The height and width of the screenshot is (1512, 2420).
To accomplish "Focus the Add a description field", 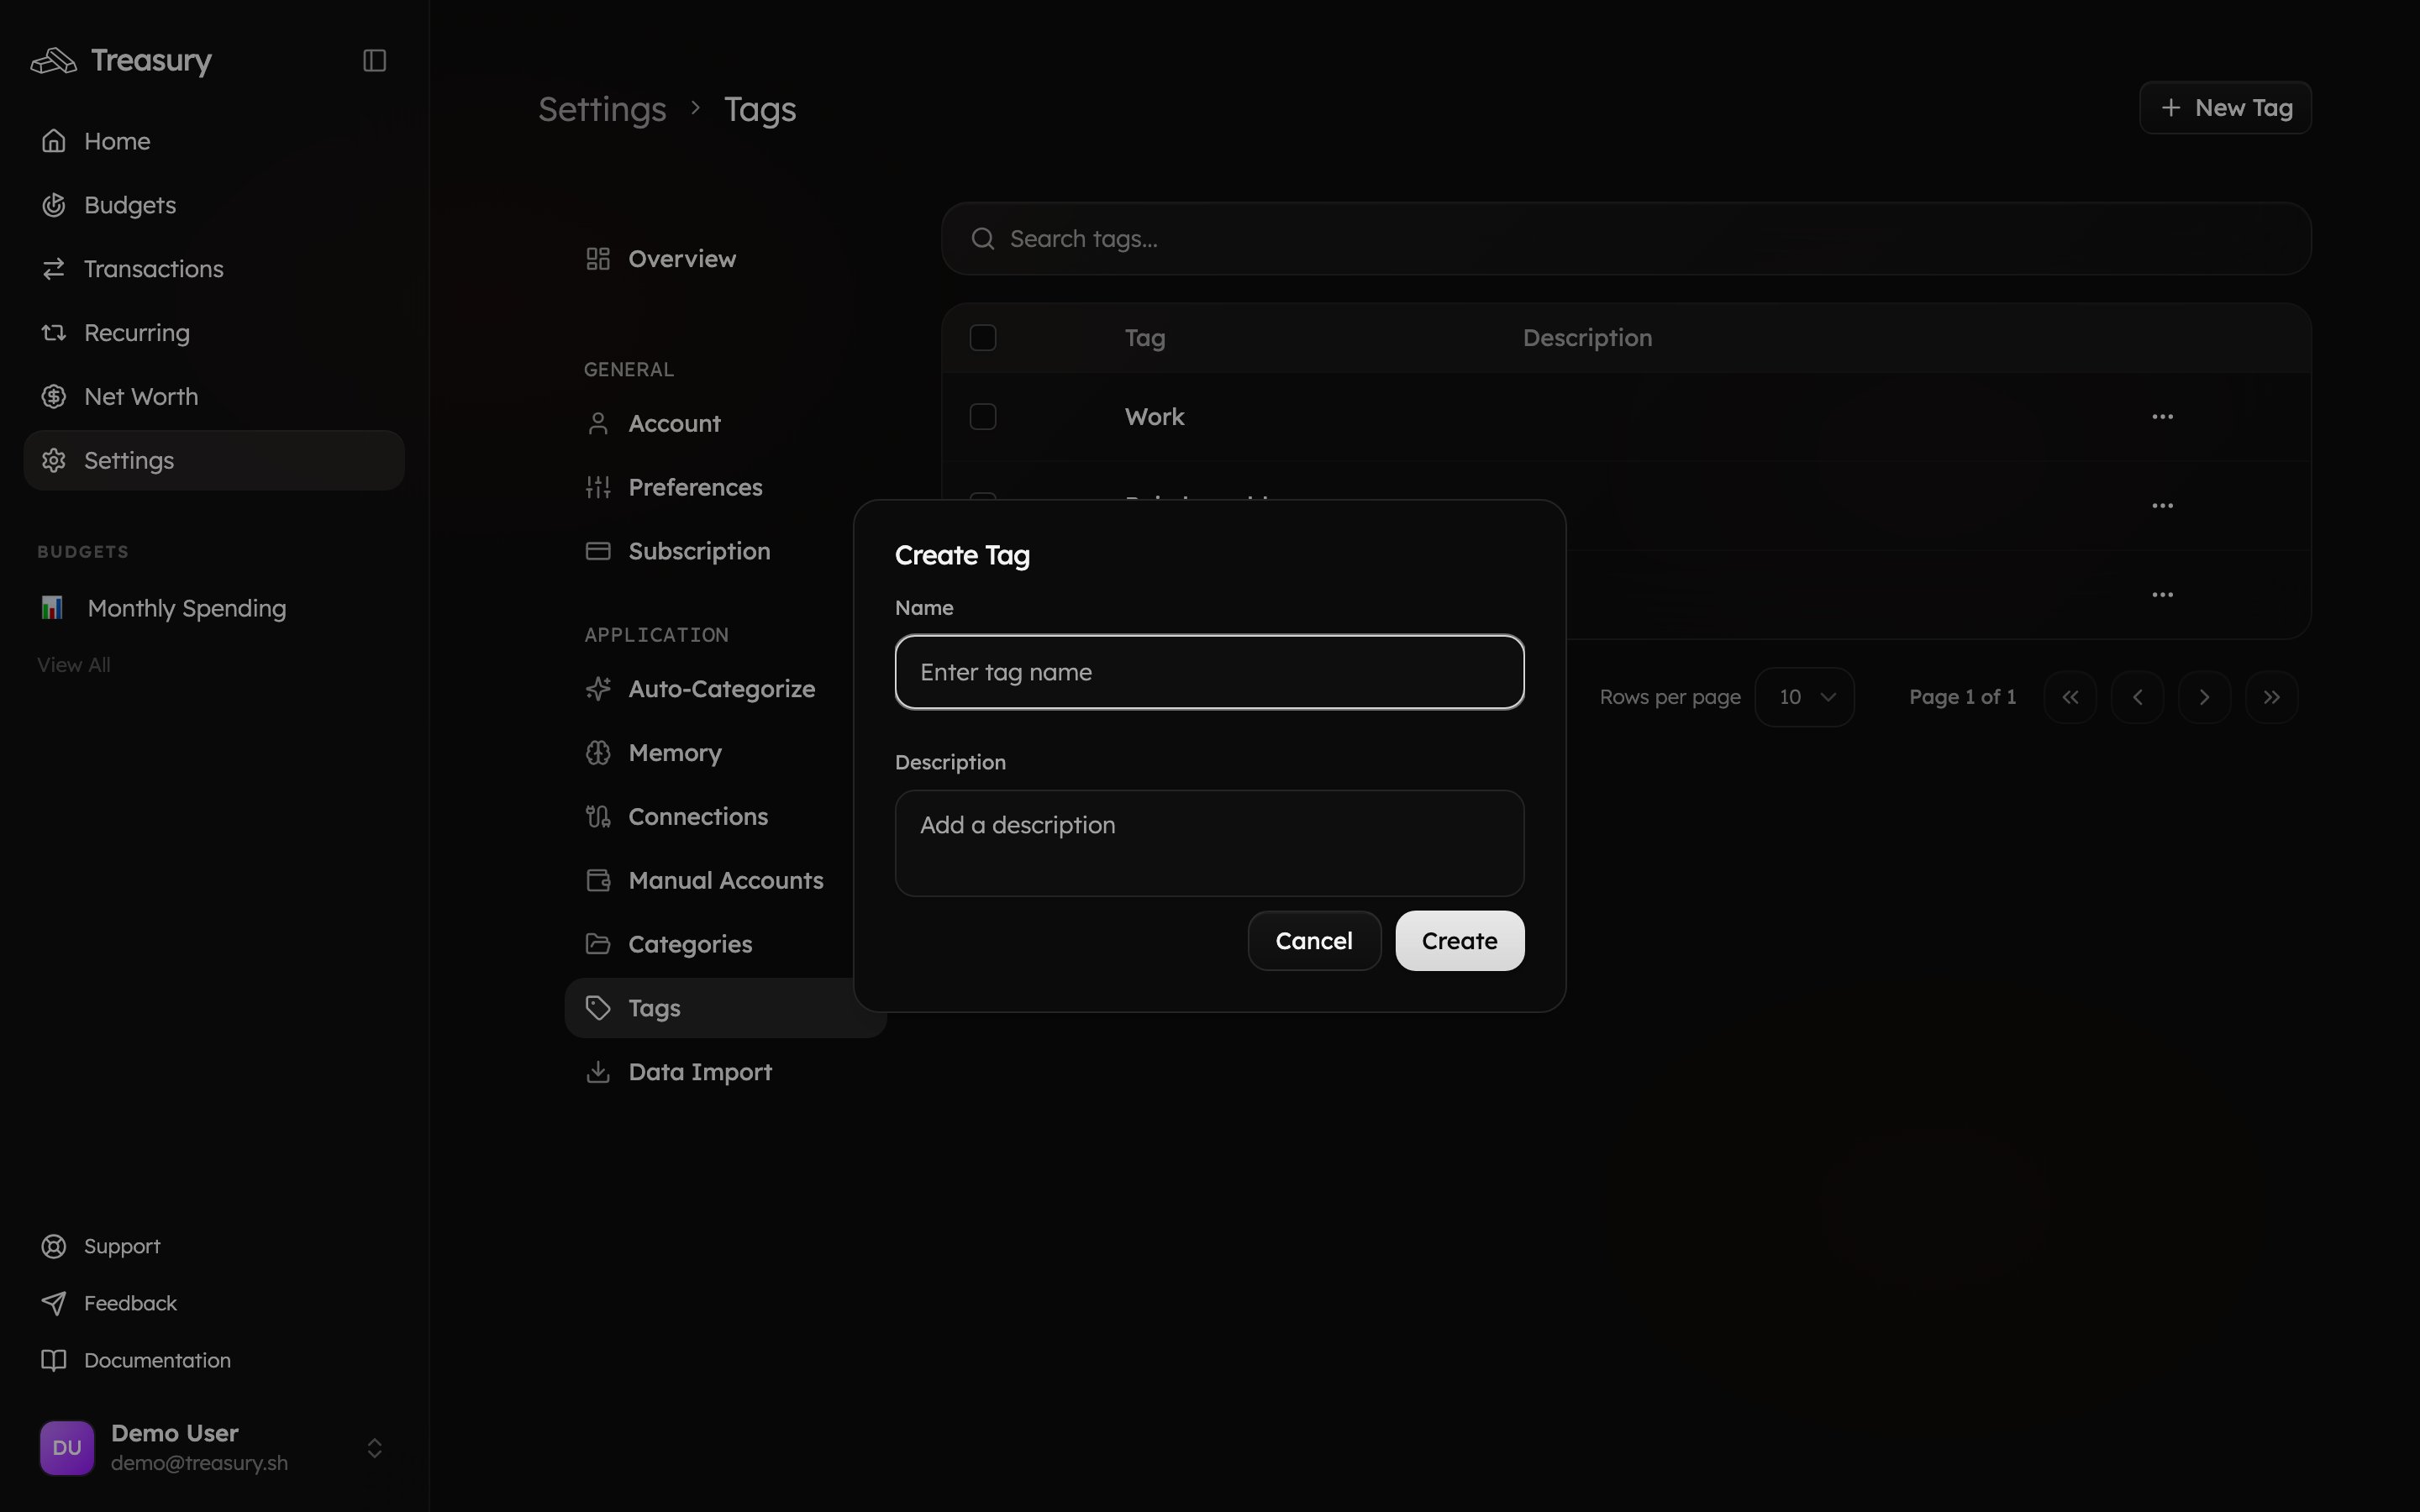I will pyautogui.click(x=1209, y=843).
